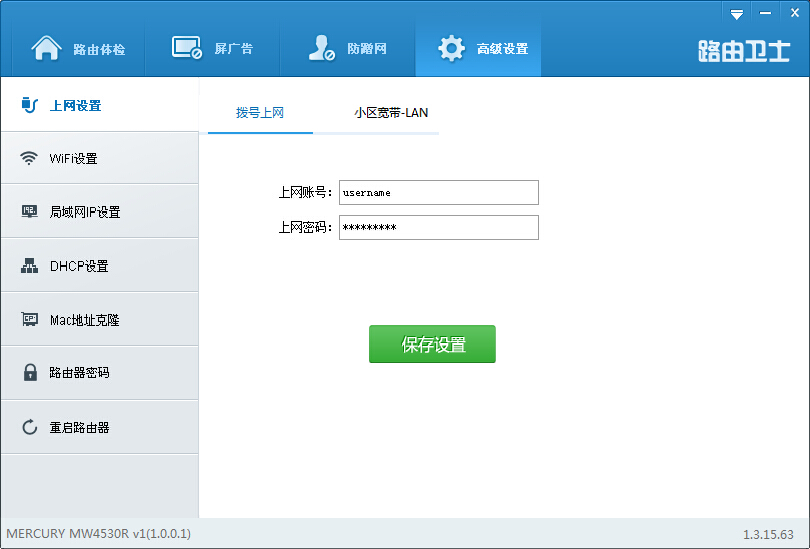Open the 路由体检 home icon

point(46,48)
